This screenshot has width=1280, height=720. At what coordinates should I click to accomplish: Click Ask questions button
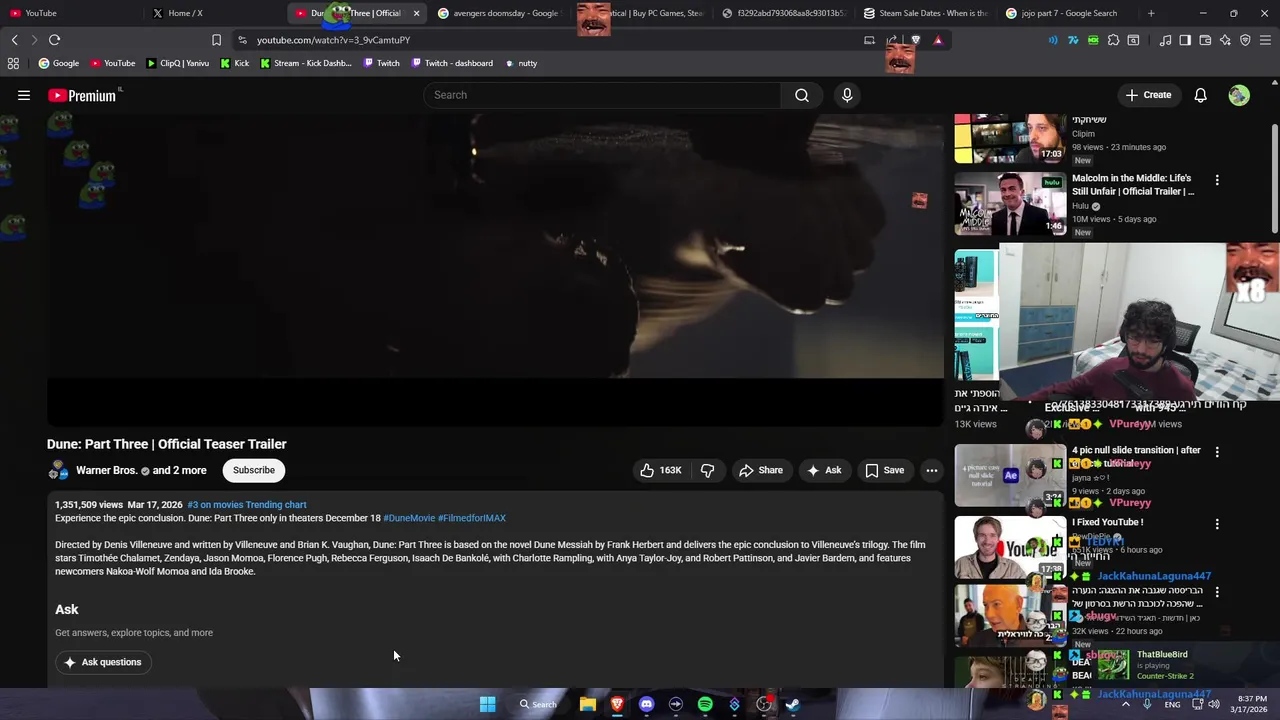point(103,662)
